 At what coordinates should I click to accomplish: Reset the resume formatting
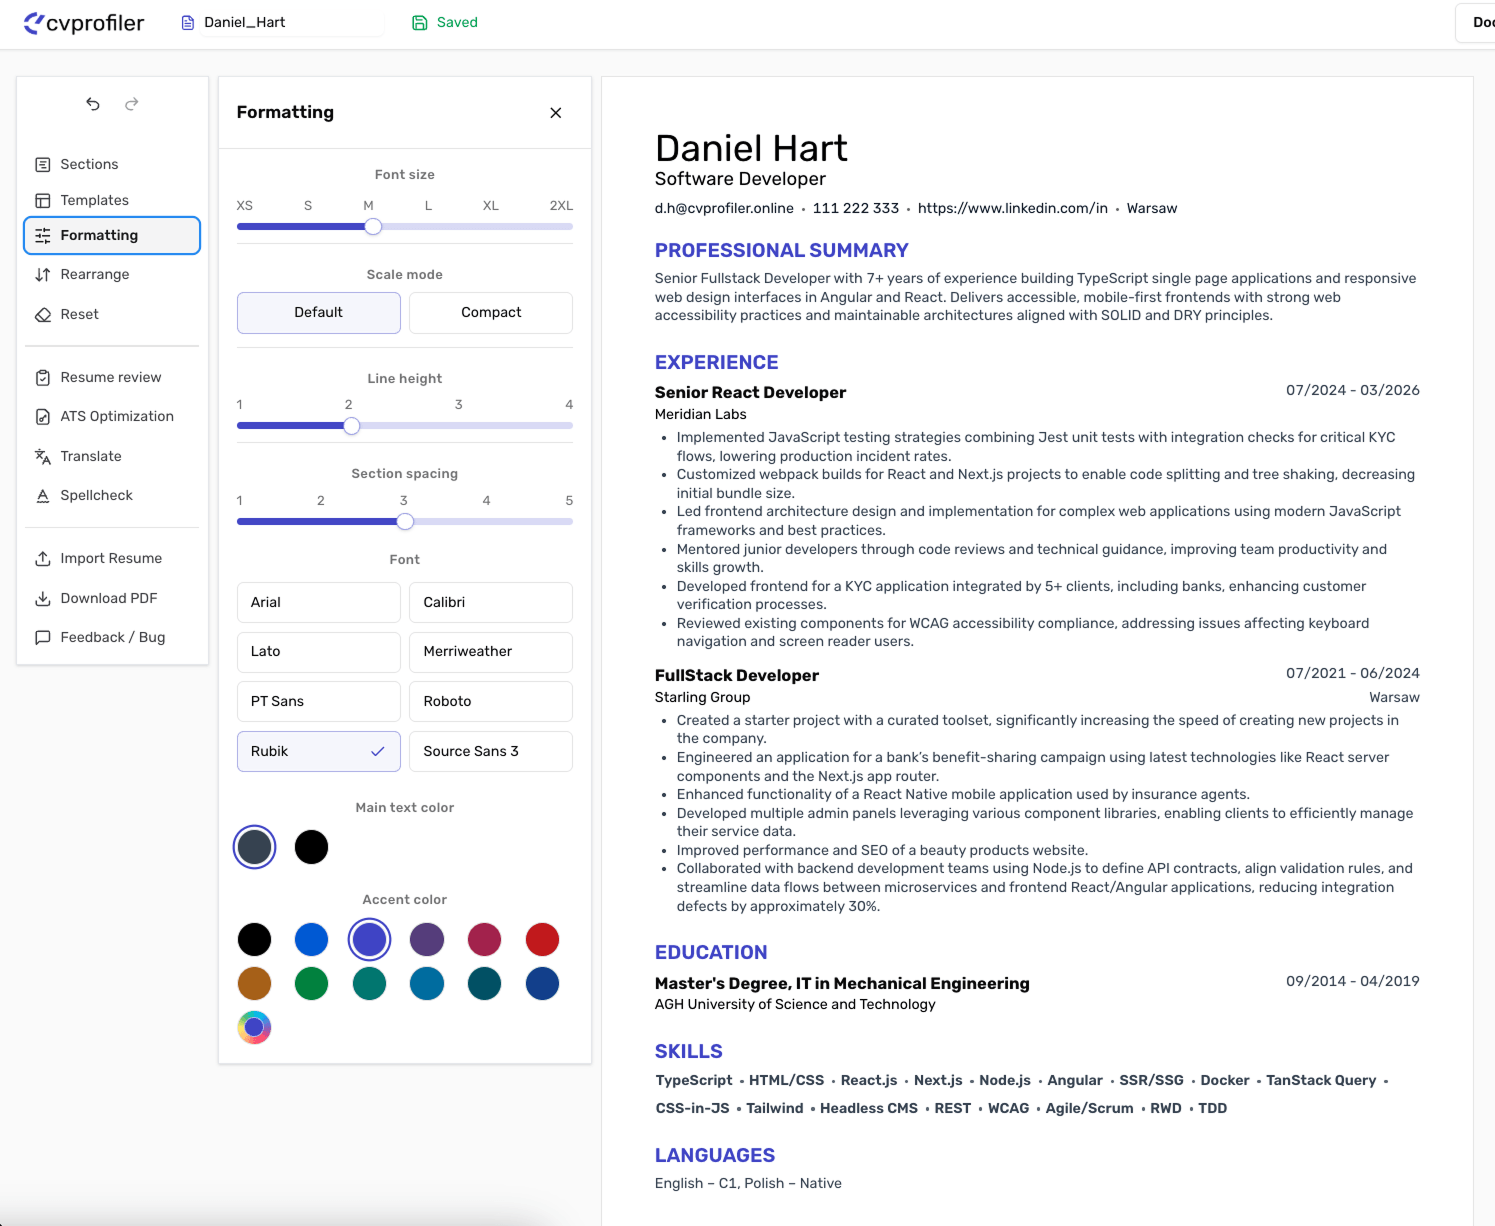click(x=81, y=313)
